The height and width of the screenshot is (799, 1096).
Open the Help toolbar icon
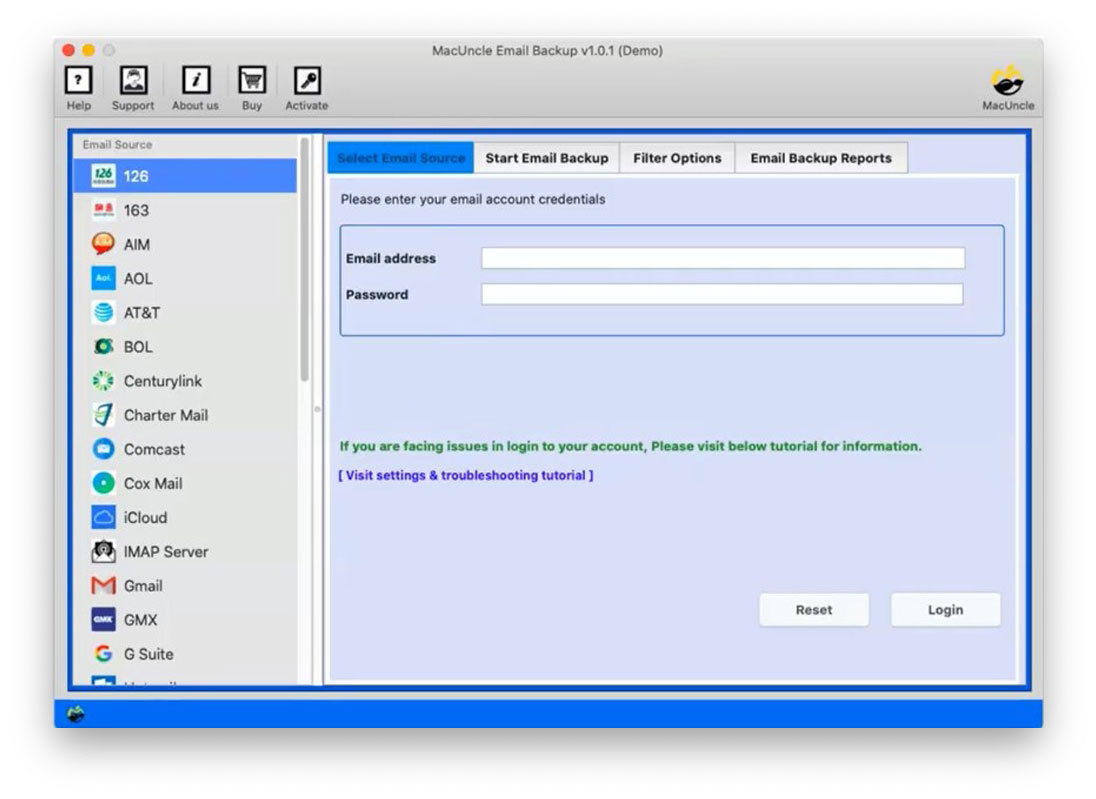point(78,82)
